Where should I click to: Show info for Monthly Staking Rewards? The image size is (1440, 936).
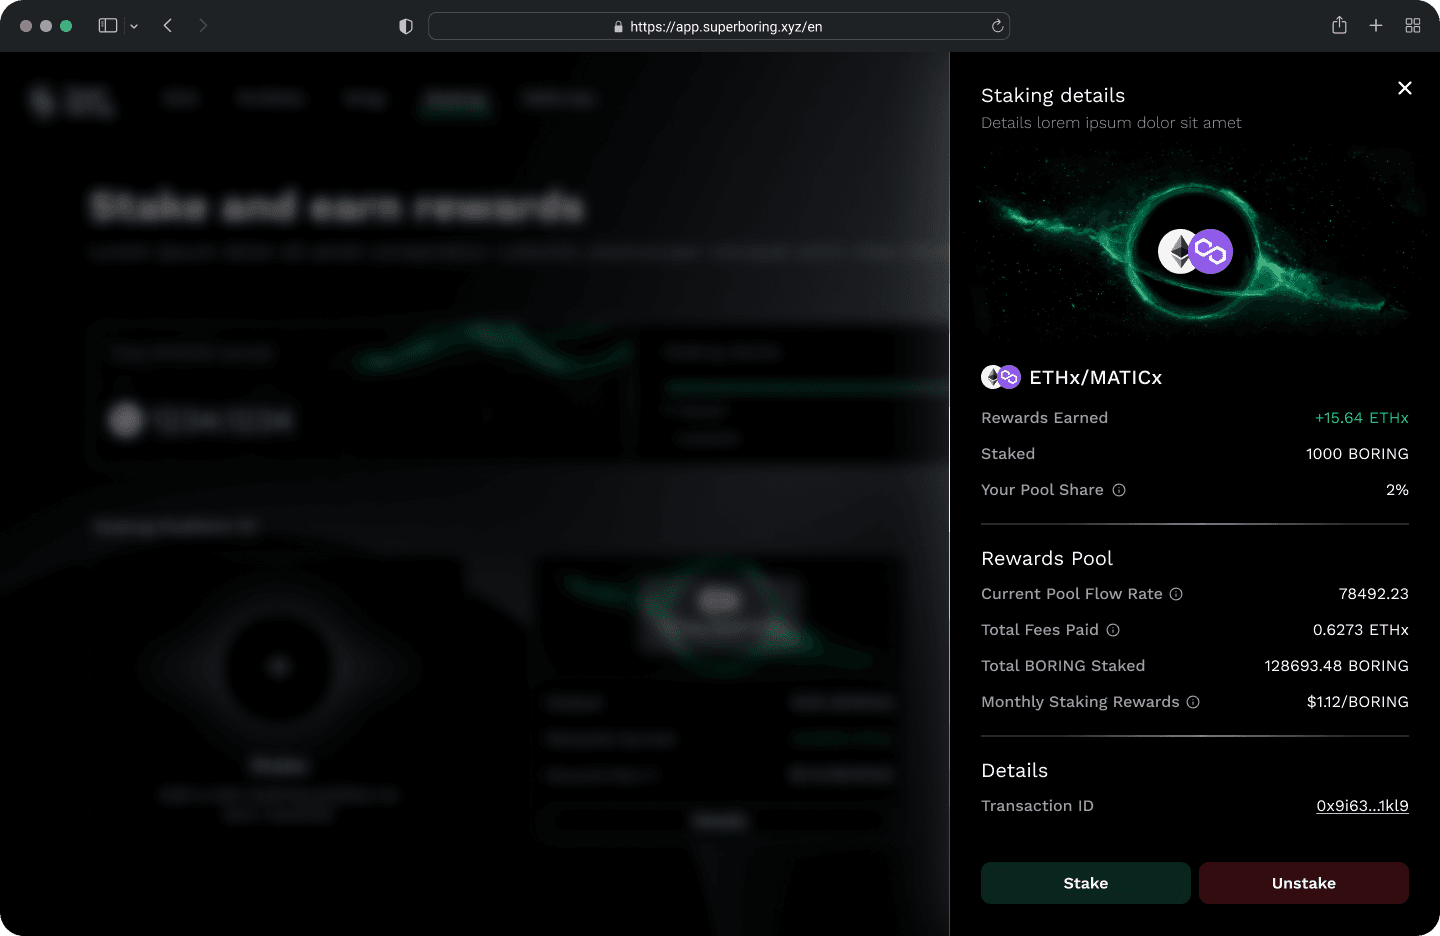[1193, 702]
